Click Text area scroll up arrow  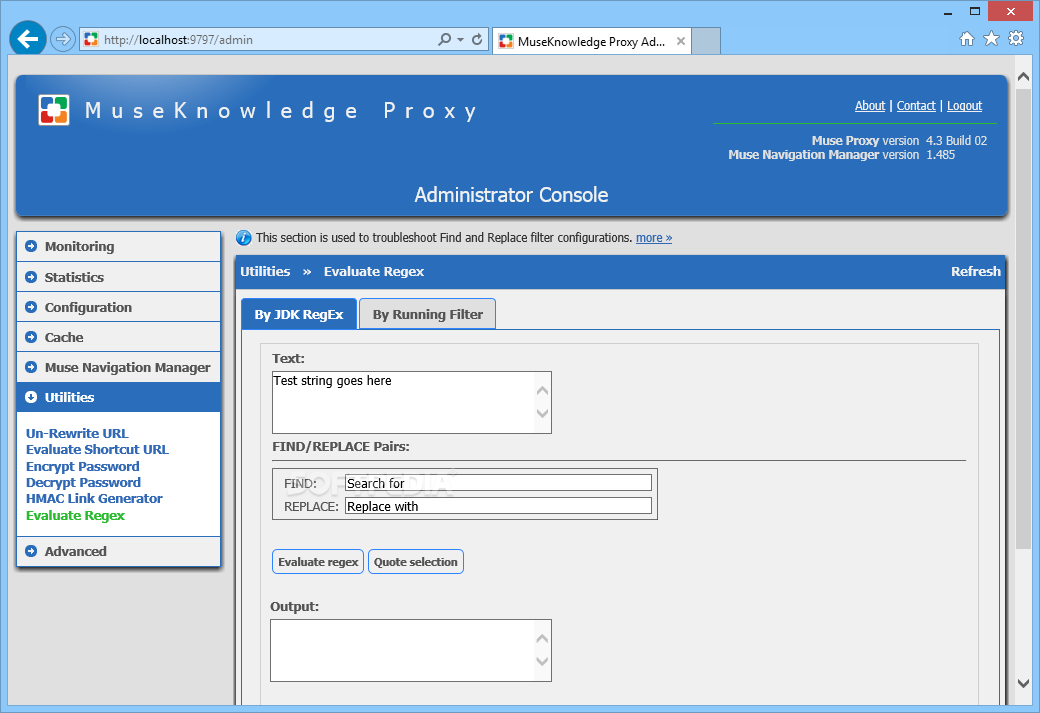coord(543,391)
